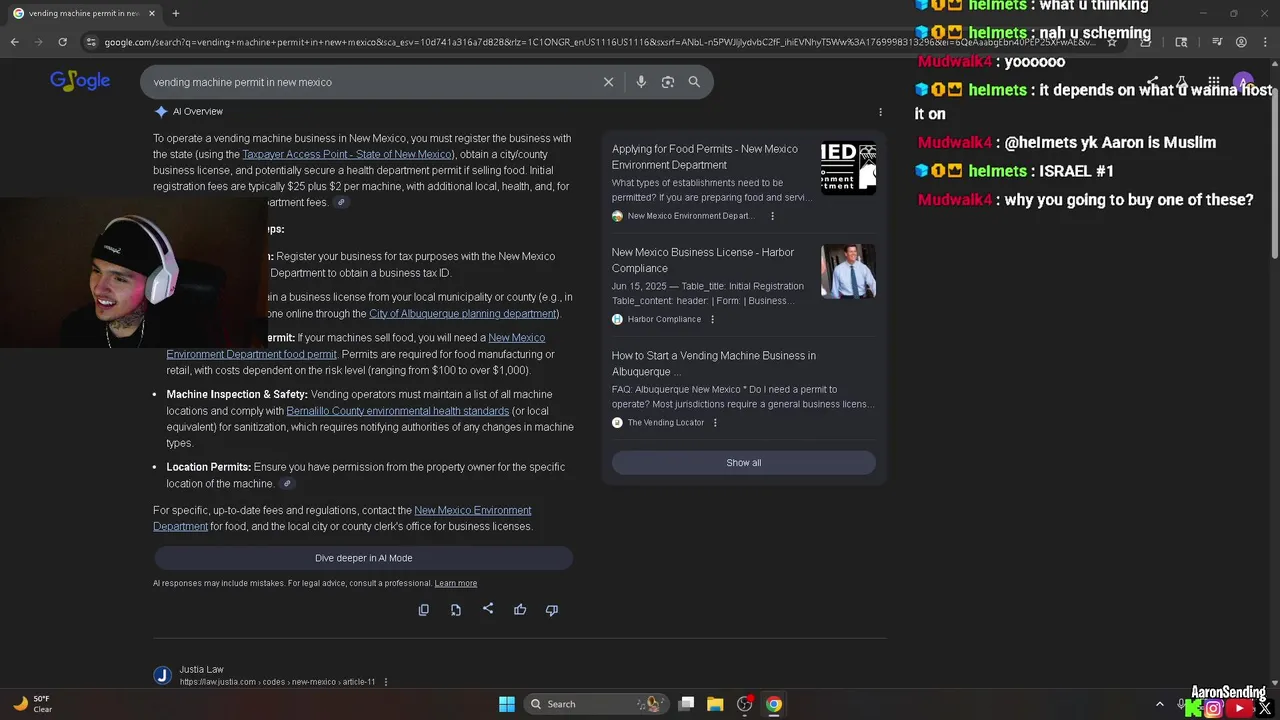Open Google Lens image search icon
This screenshot has width=1280, height=720.
coord(668,82)
